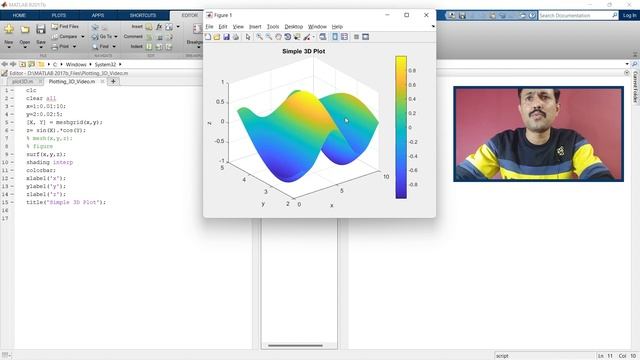This screenshot has width=640, height=360.
Task: Click the MATLAB Help question mark icon
Action: click(532, 16)
